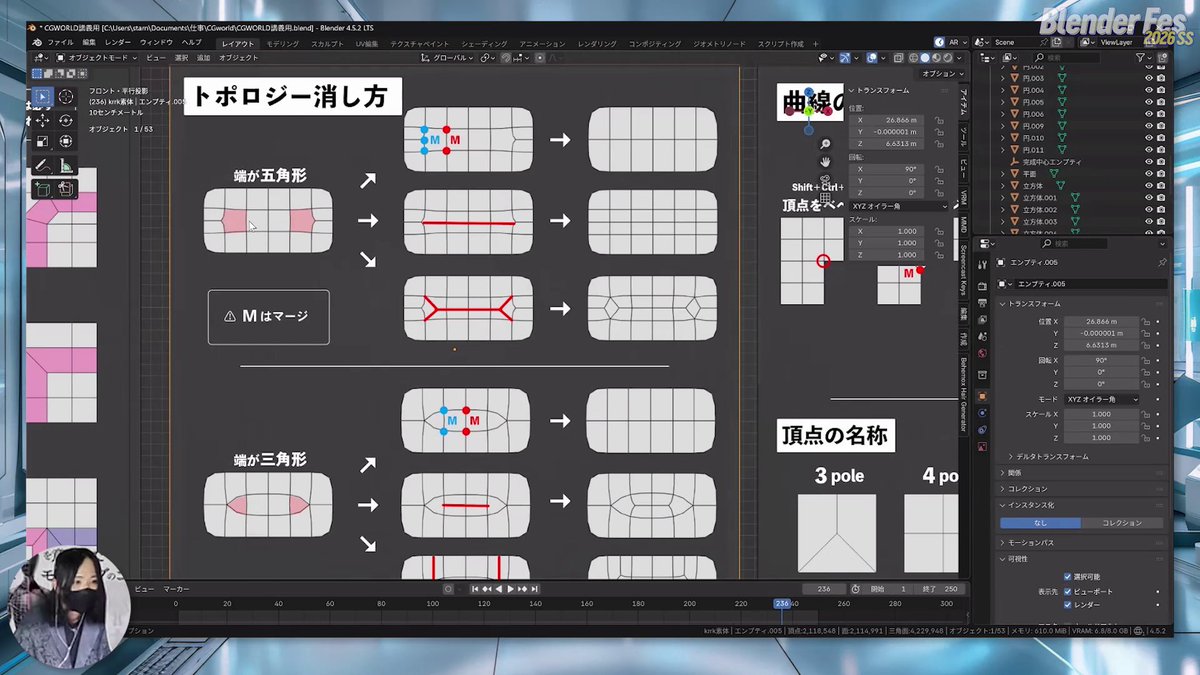Disable render camera icon for 立方体.001

point(1161,198)
